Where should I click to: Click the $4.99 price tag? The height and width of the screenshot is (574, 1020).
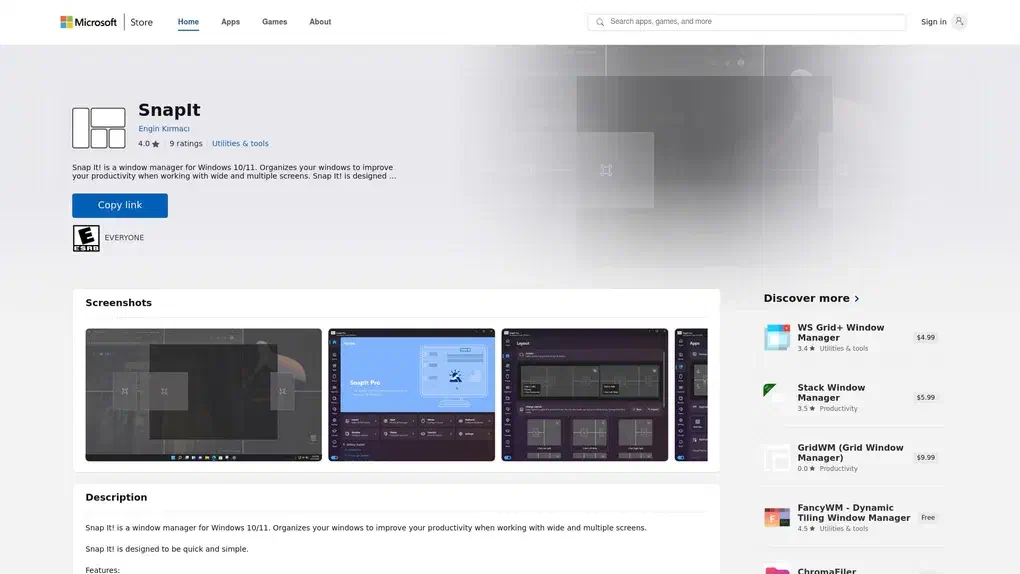pyautogui.click(x=925, y=338)
